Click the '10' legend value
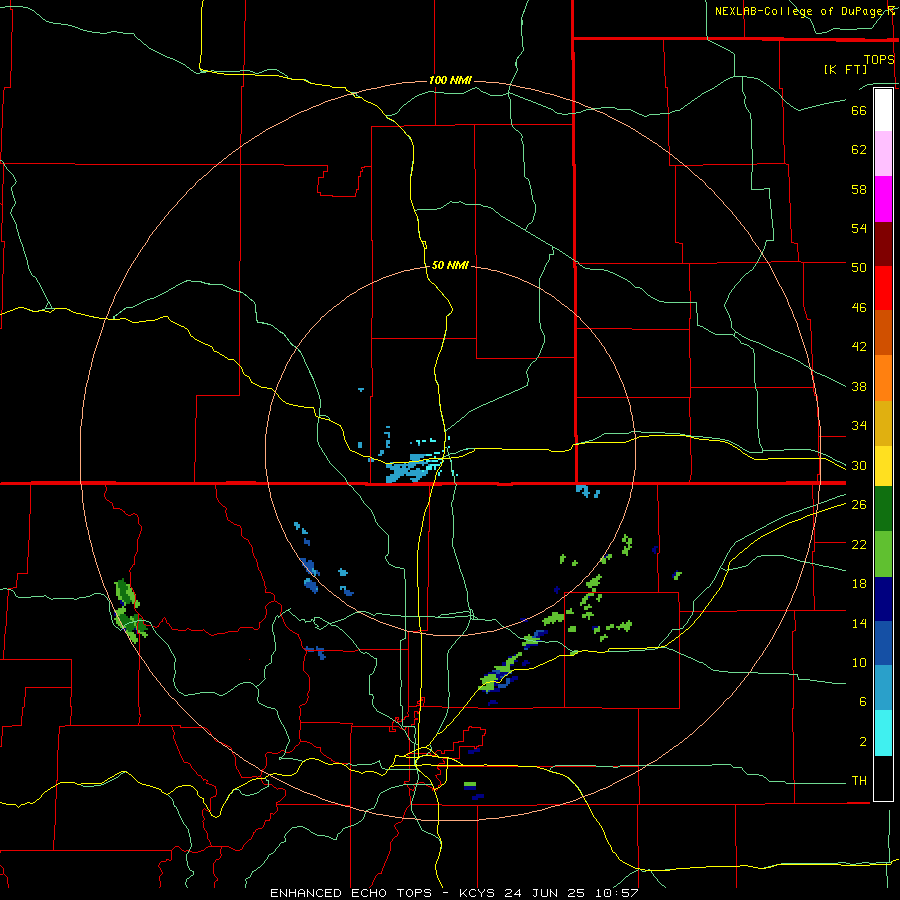 point(859,662)
